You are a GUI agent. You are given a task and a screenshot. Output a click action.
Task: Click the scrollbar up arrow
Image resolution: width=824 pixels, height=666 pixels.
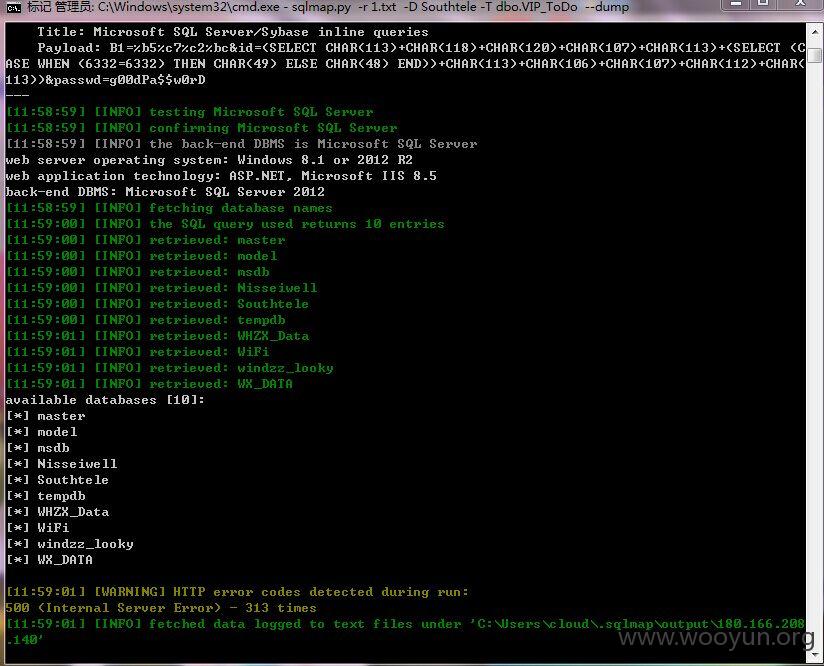click(x=815, y=32)
